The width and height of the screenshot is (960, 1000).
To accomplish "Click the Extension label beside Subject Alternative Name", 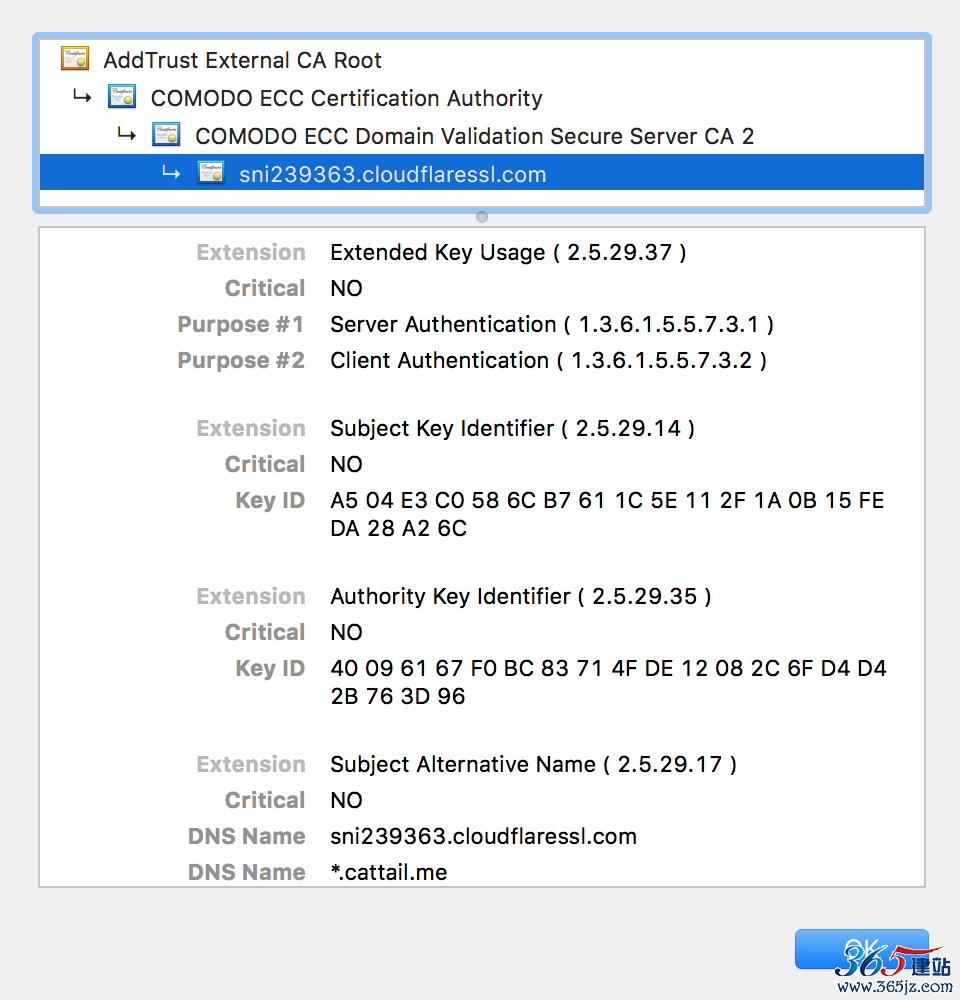I will (x=251, y=764).
